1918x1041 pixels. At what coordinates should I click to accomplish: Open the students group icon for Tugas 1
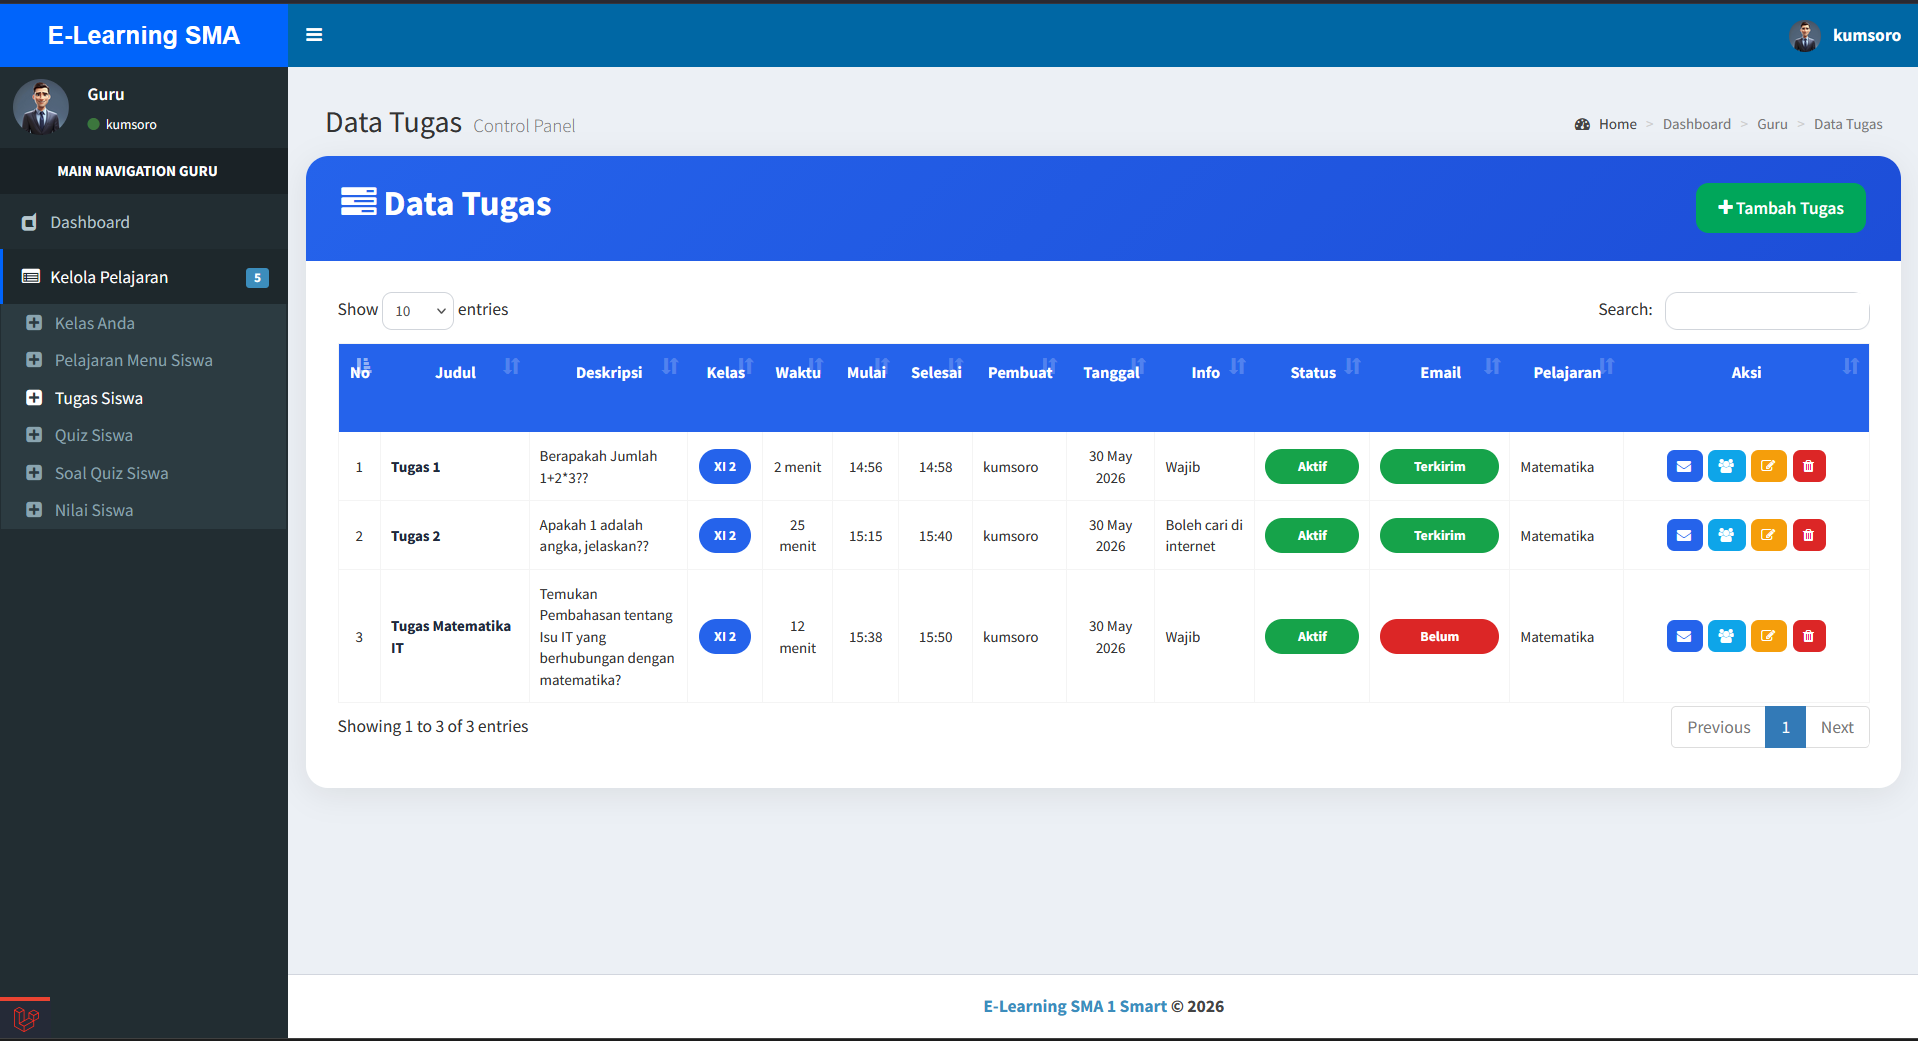1726,466
